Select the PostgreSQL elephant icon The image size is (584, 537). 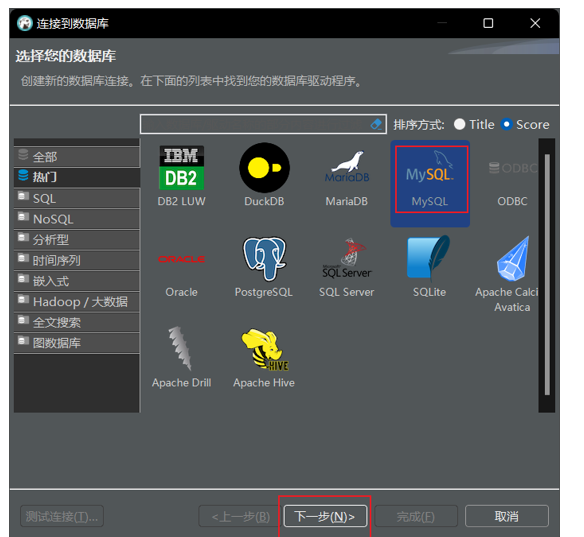click(264, 258)
